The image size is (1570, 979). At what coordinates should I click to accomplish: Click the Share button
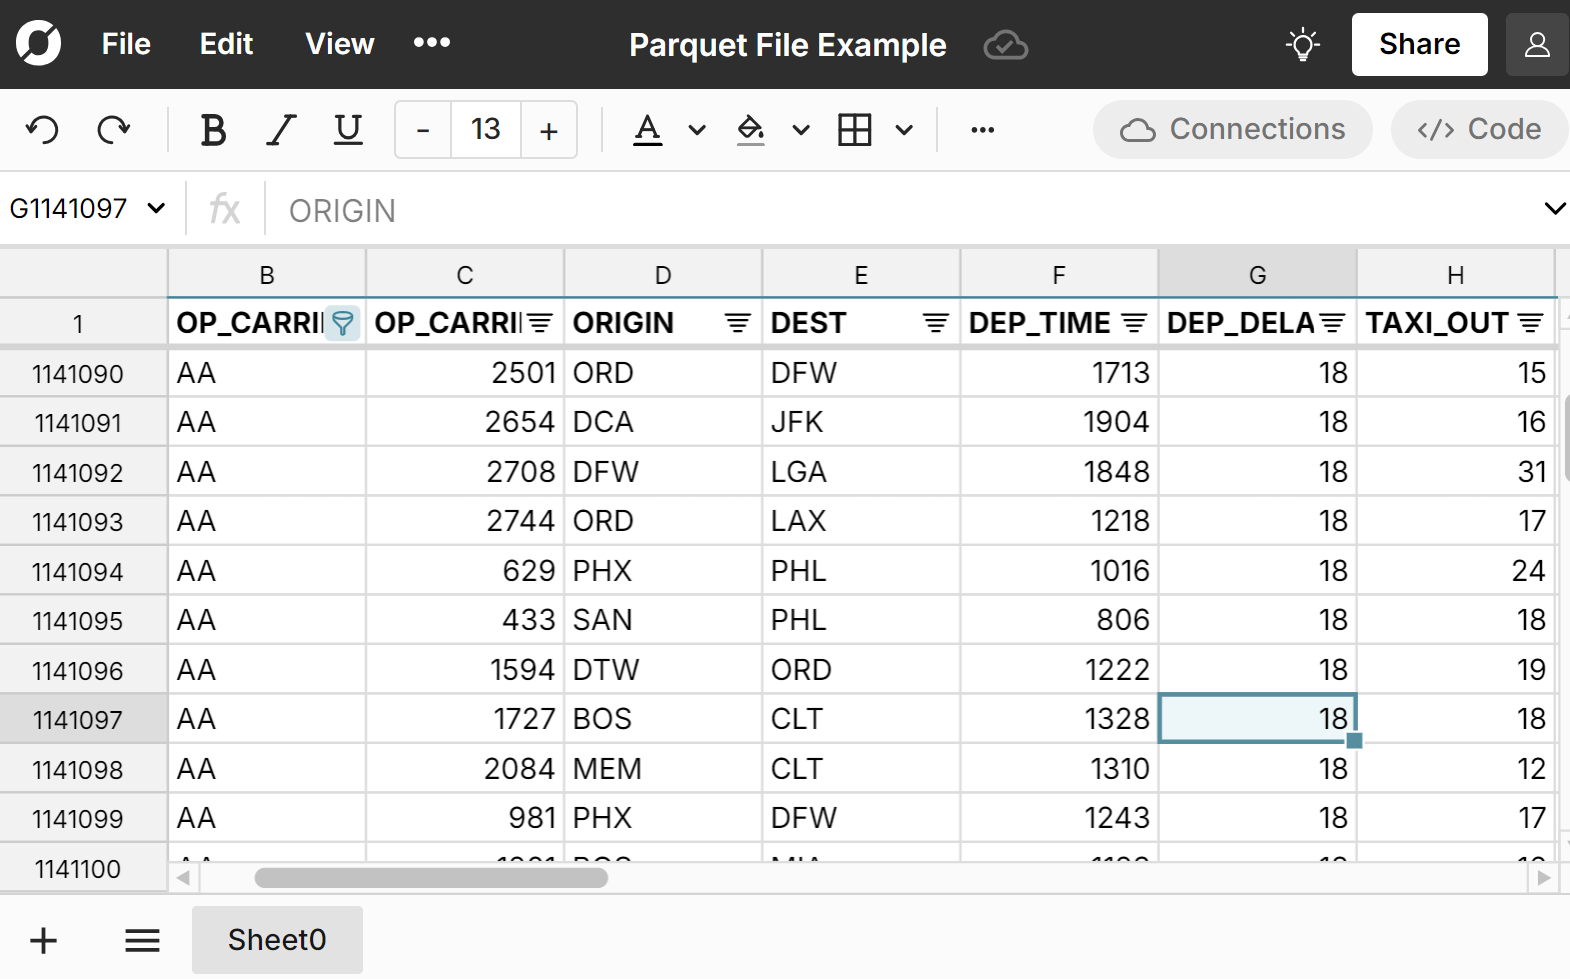tap(1418, 44)
